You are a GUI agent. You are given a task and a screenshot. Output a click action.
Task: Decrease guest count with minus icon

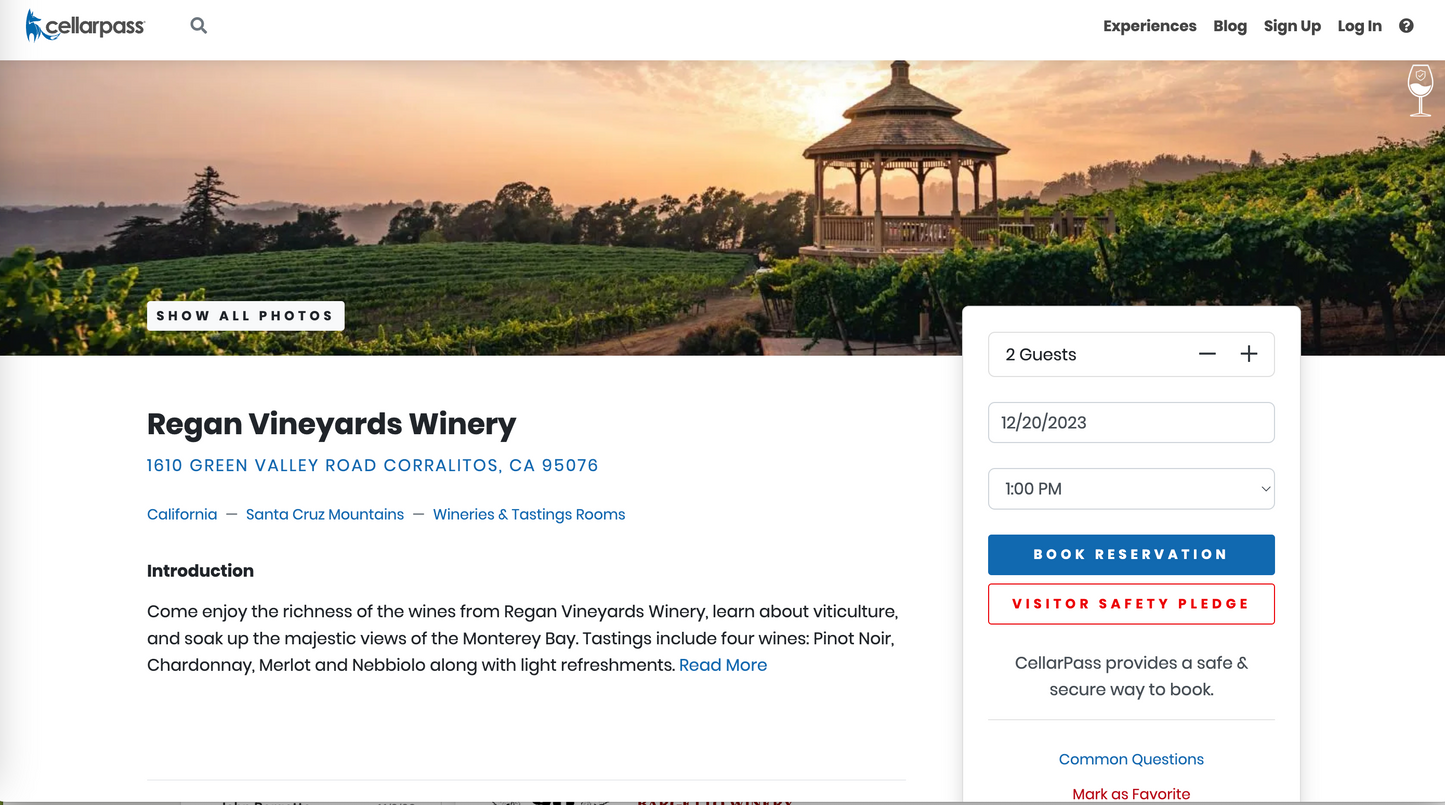click(1207, 354)
